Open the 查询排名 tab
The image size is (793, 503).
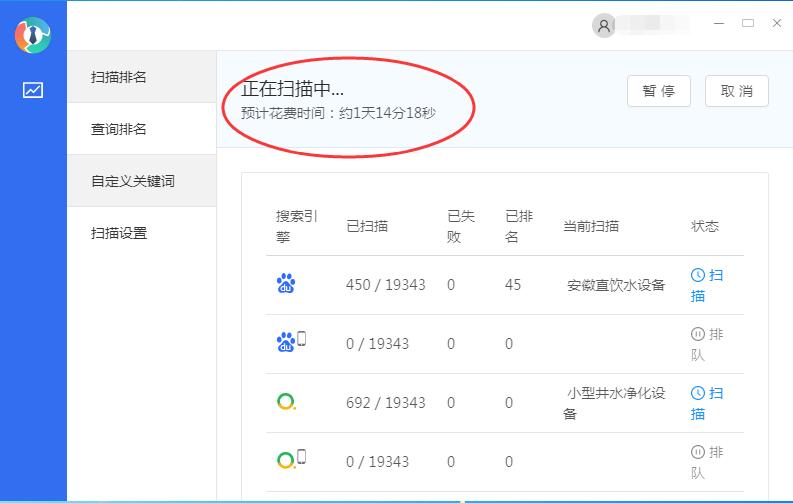coord(119,129)
